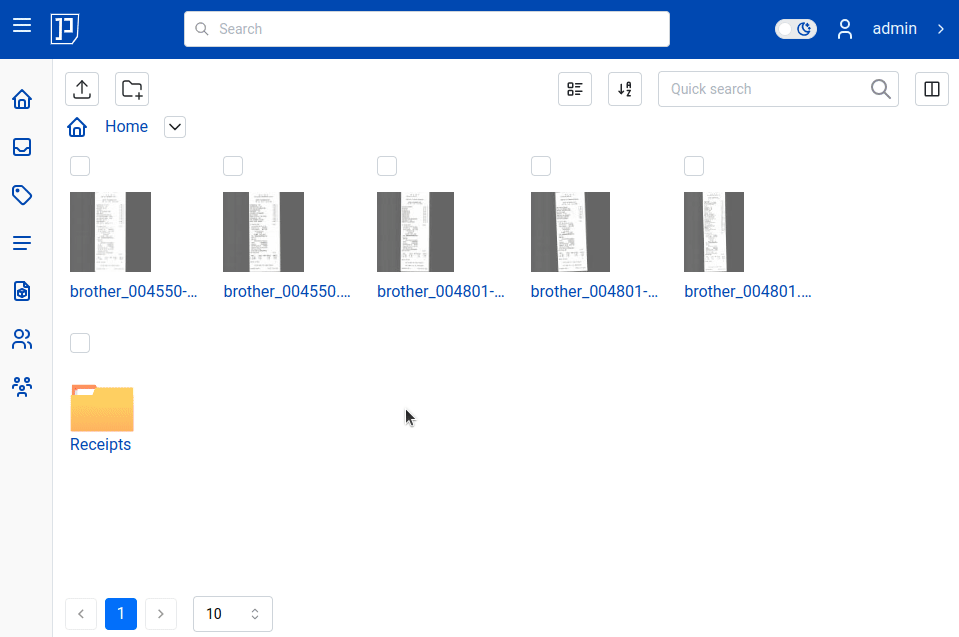Check the first brother_004550 document checkbox

tap(80, 166)
